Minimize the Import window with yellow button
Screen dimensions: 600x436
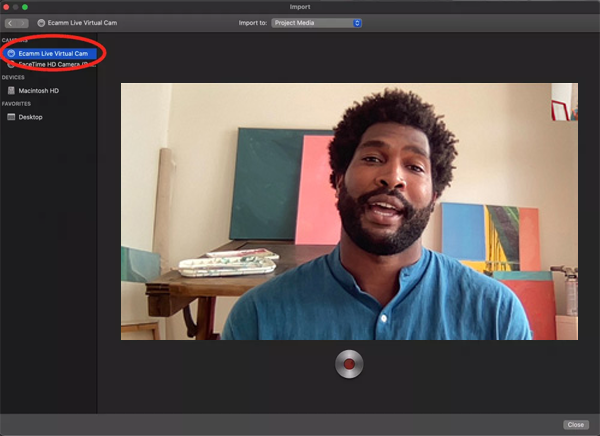point(15,6)
